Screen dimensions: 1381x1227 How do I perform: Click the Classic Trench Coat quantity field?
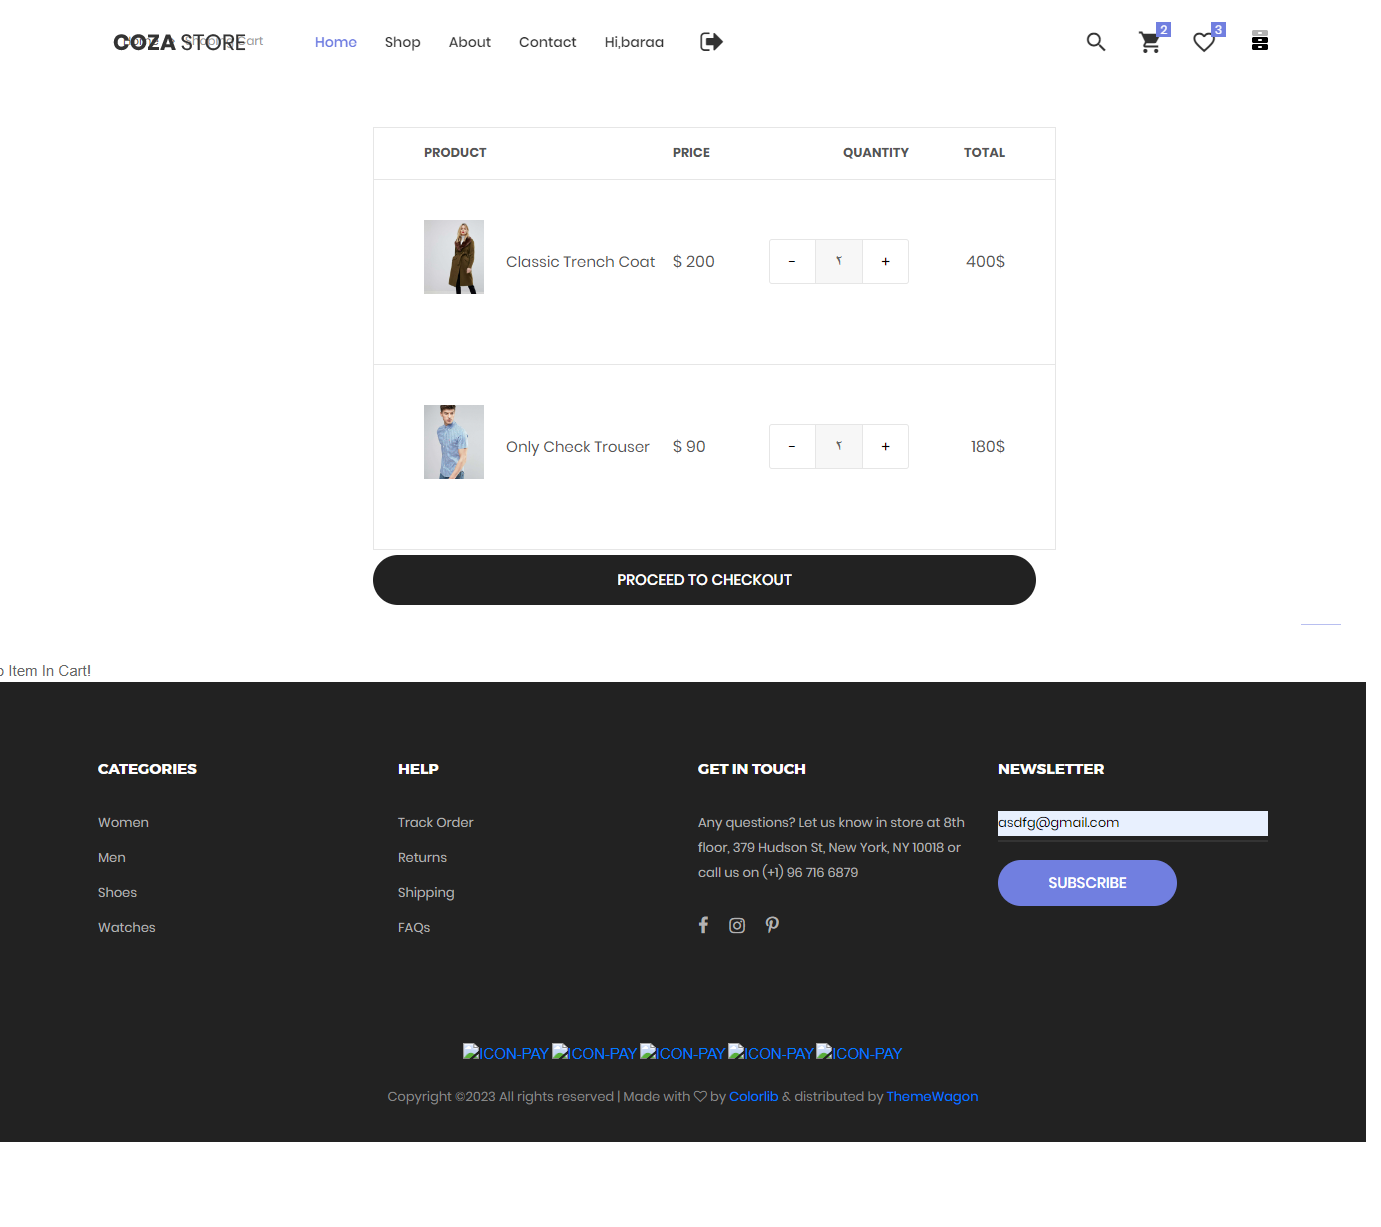click(x=839, y=262)
